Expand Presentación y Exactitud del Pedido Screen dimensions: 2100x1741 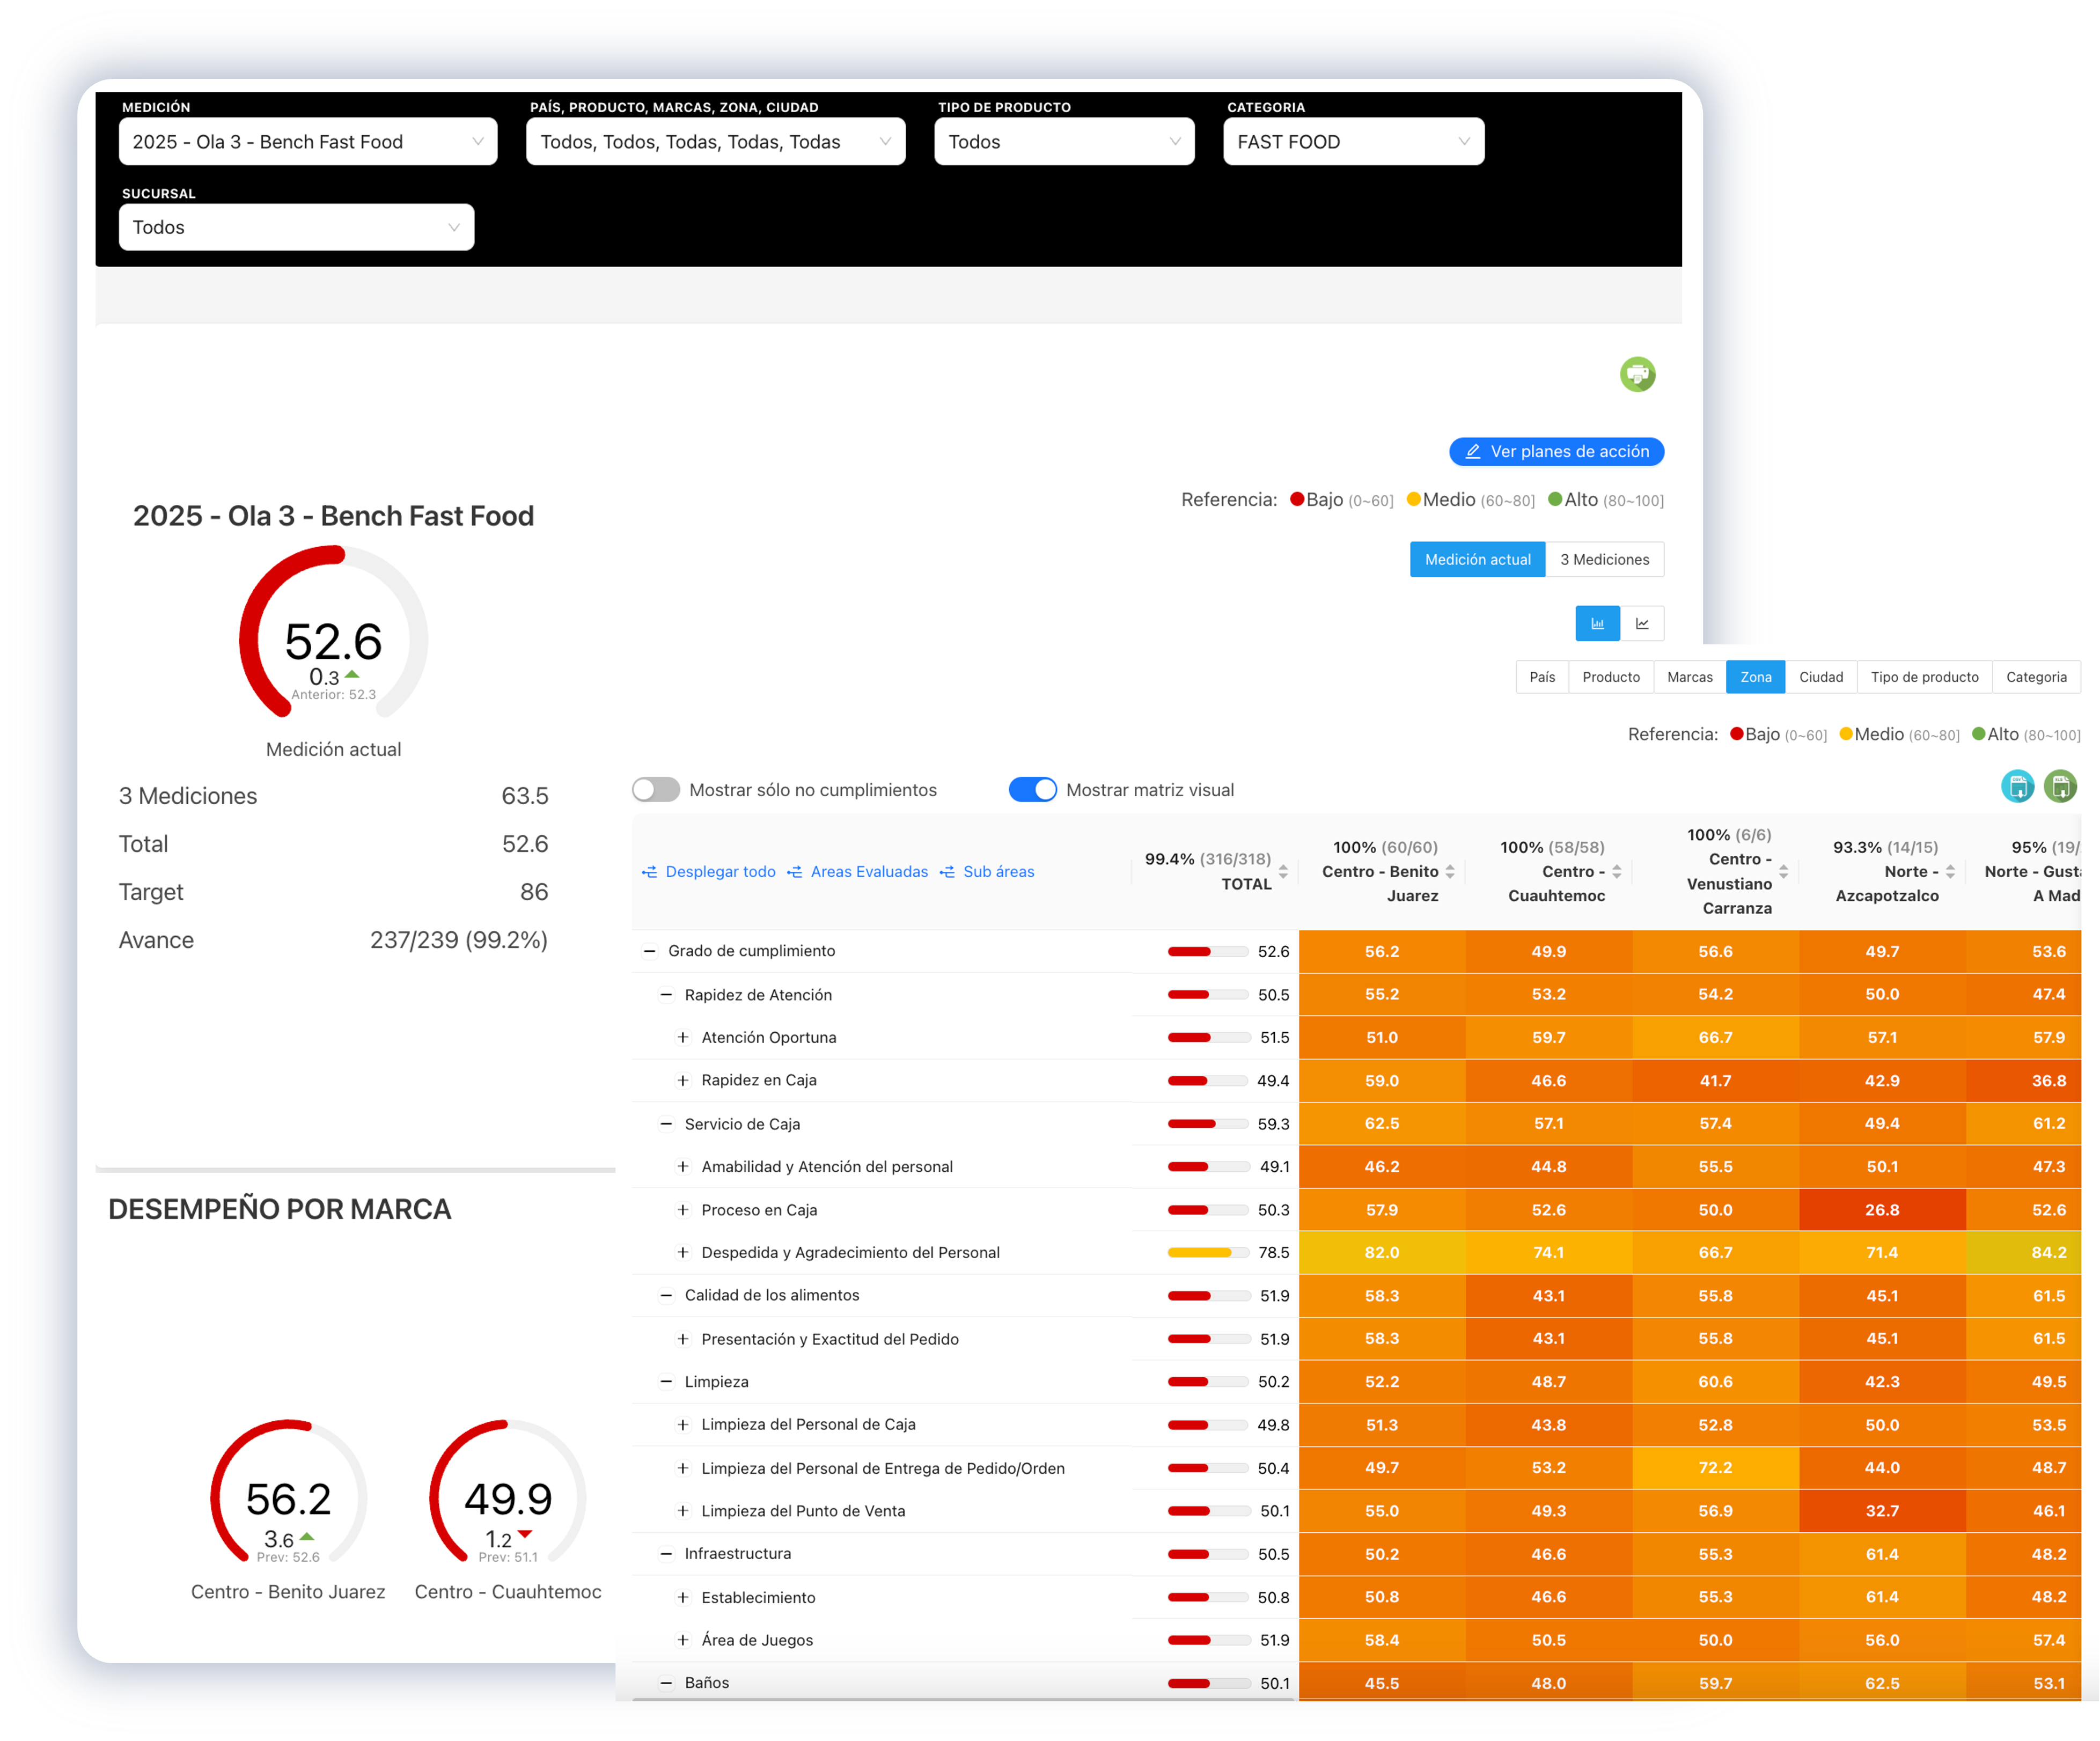[683, 1339]
